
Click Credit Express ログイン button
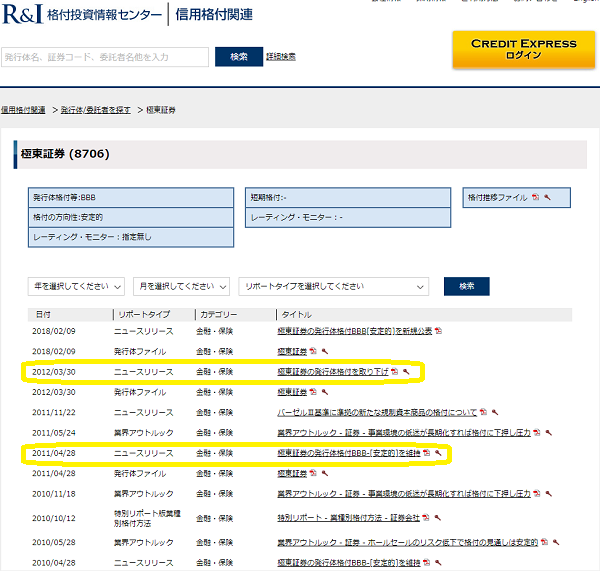(523, 49)
